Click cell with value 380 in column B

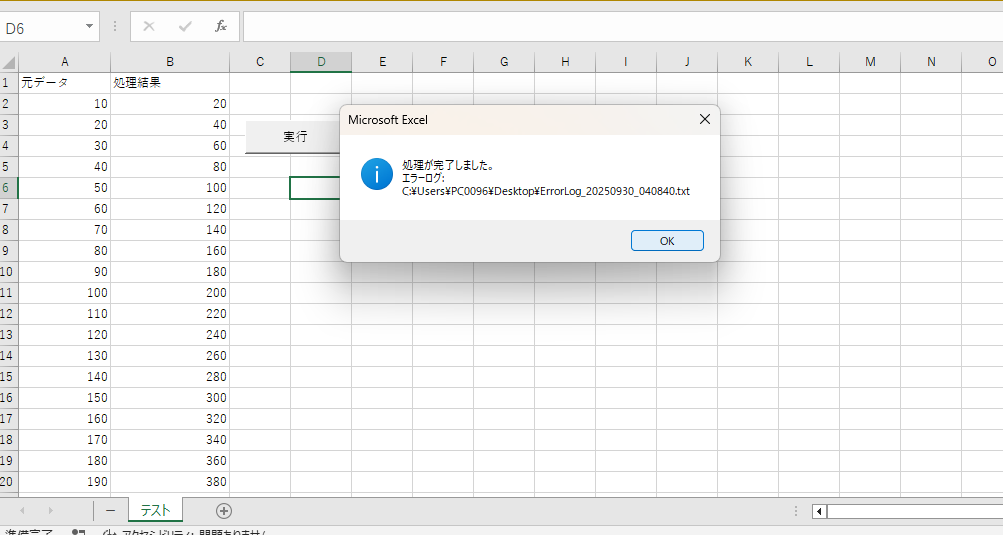click(170, 481)
